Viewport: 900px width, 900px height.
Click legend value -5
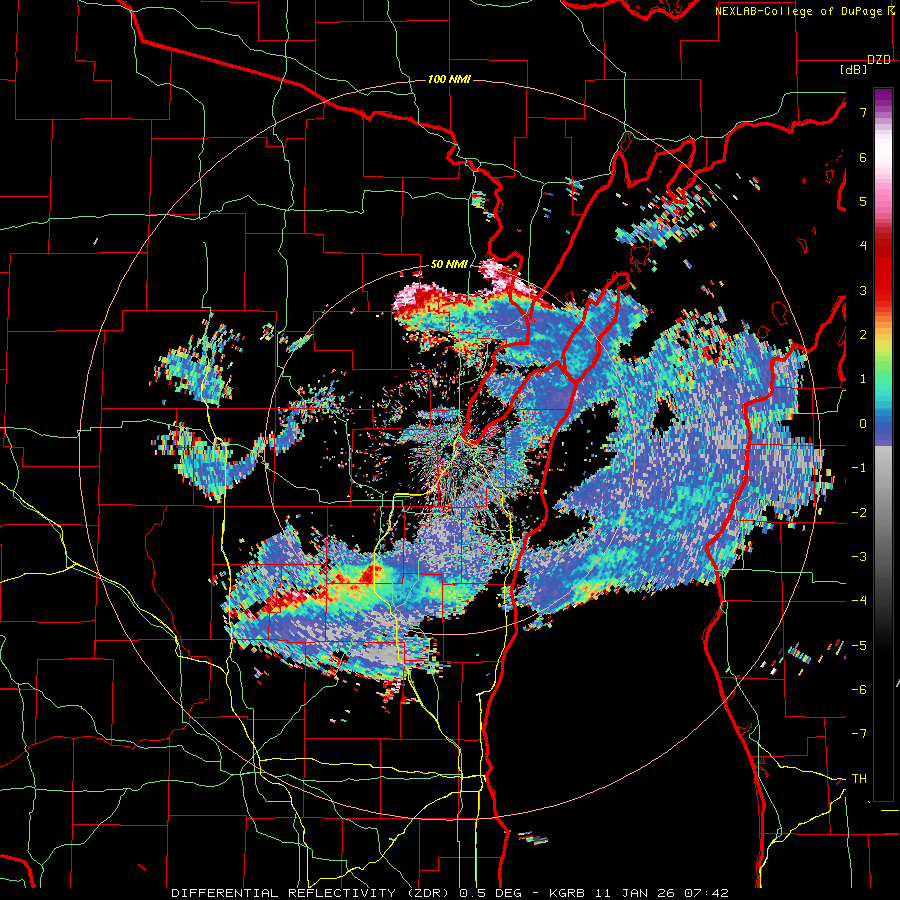click(x=859, y=646)
